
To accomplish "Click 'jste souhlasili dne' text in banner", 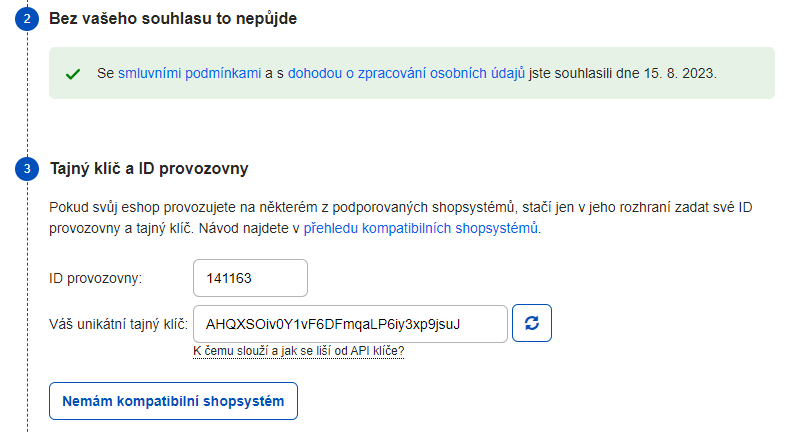I will coord(584,73).
